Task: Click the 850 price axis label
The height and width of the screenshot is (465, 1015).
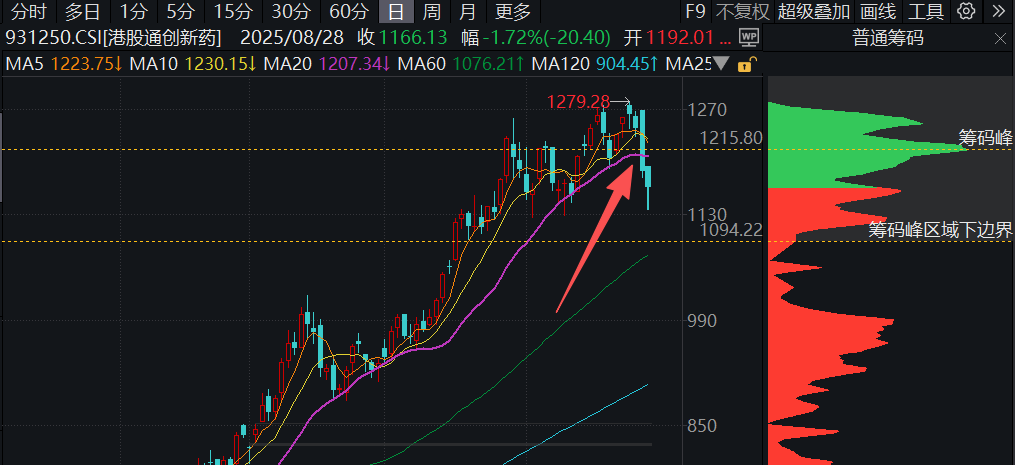Action: [703, 425]
